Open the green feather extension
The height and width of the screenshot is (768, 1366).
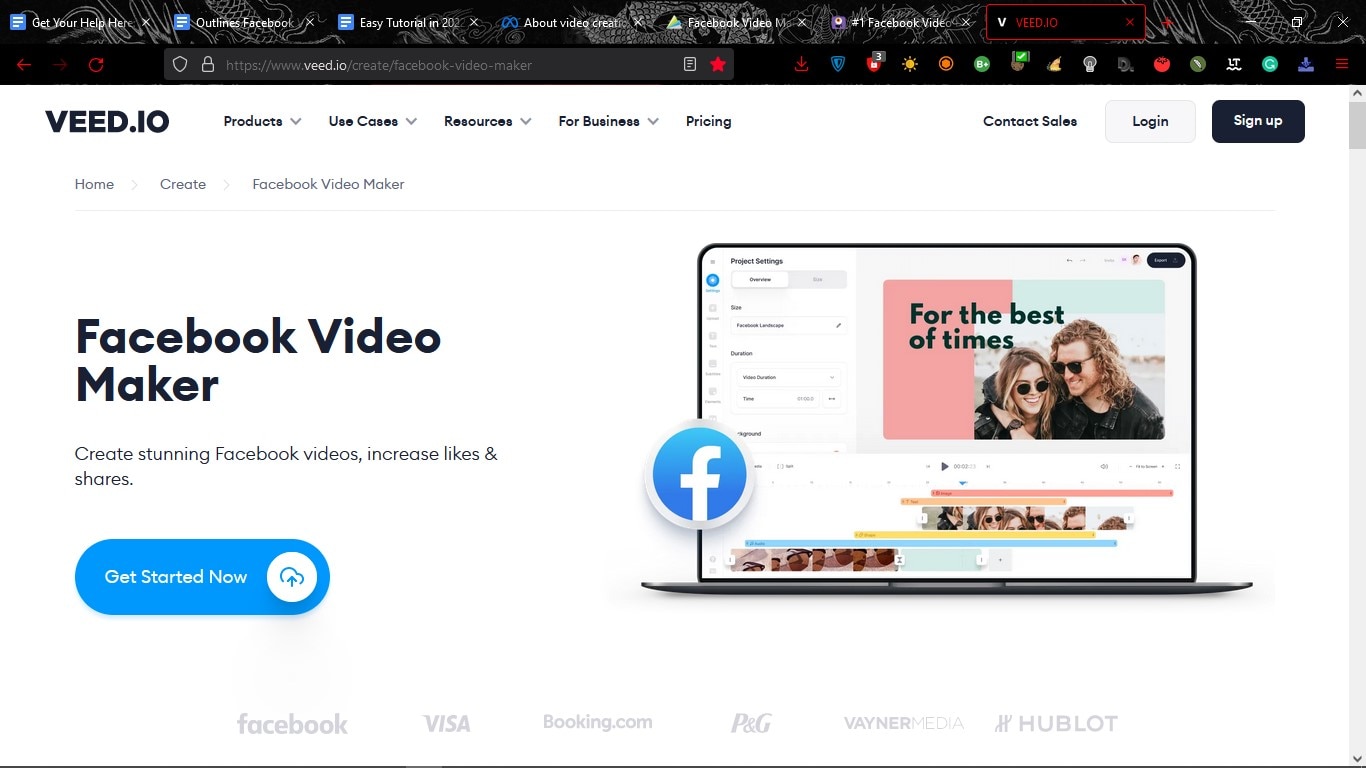pyautogui.click(x=1198, y=65)
